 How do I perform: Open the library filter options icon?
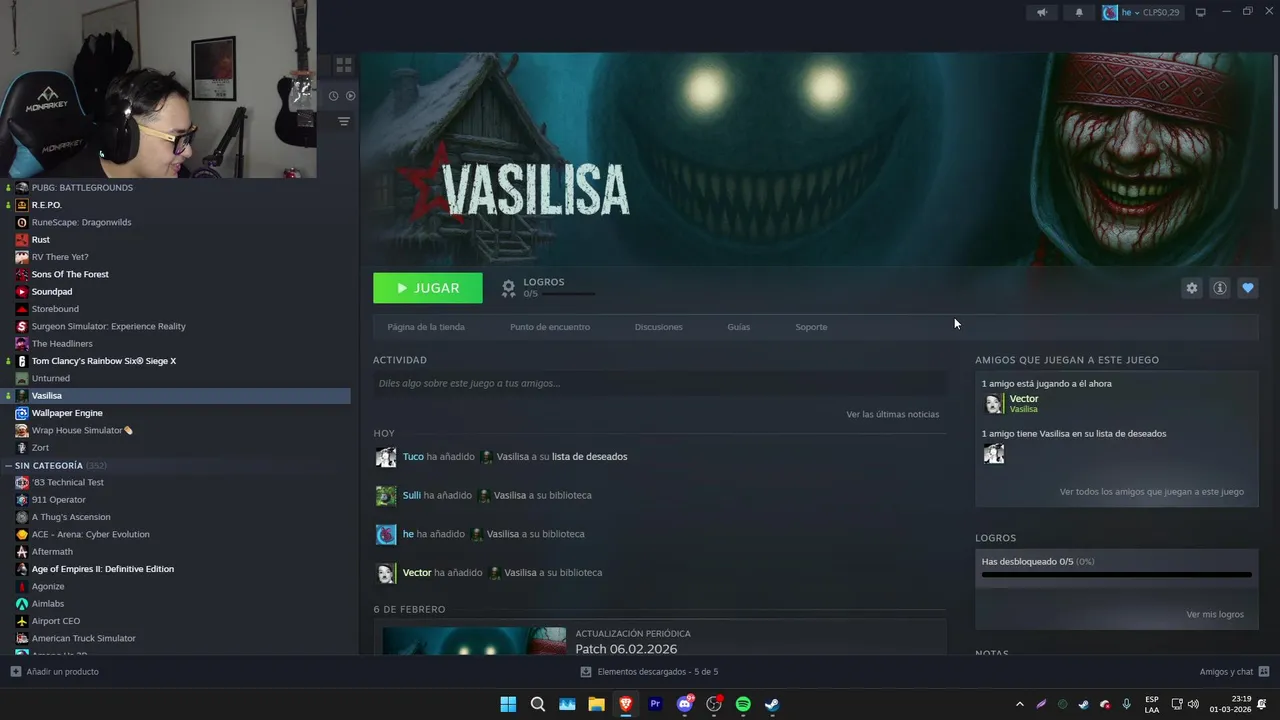pos(344,121)
